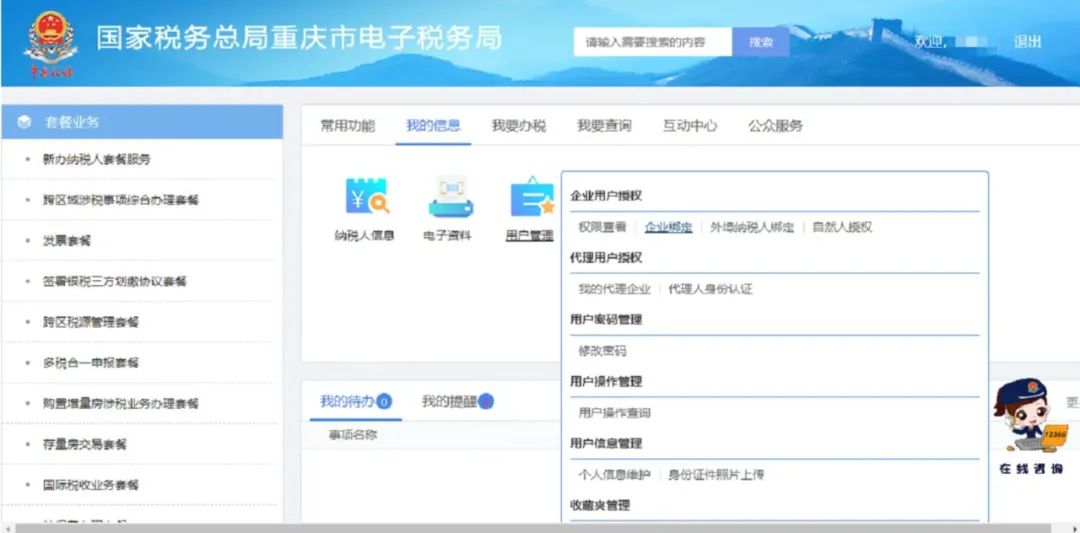The width and height of the screenshot is (1080, 533).
Task: Open the 我要办税 tab
Action: point(518,126)
